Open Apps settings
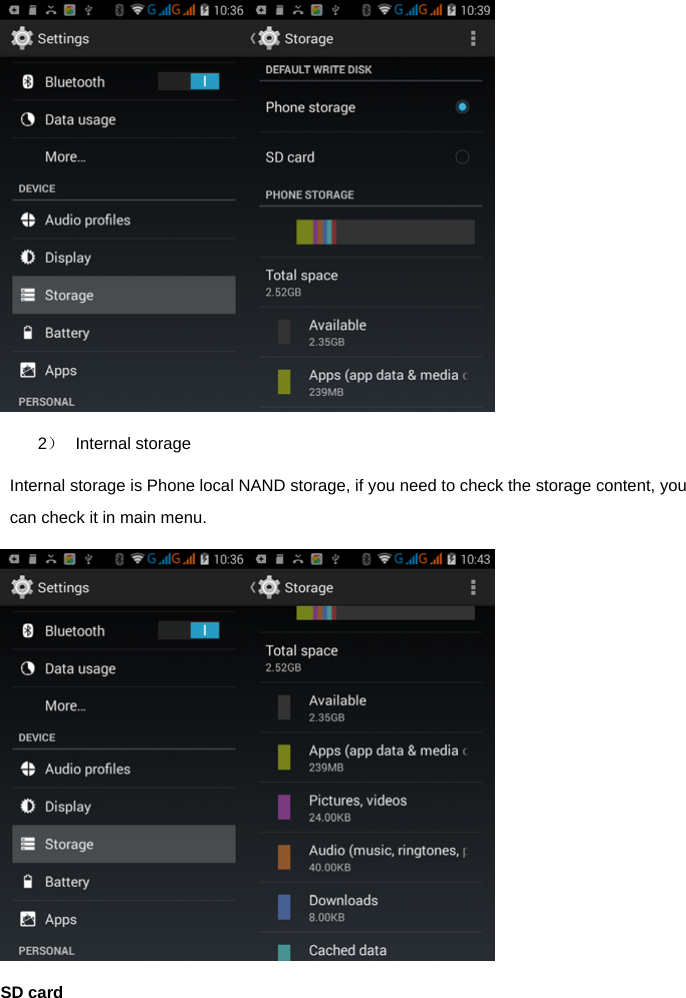 point(61,370)
